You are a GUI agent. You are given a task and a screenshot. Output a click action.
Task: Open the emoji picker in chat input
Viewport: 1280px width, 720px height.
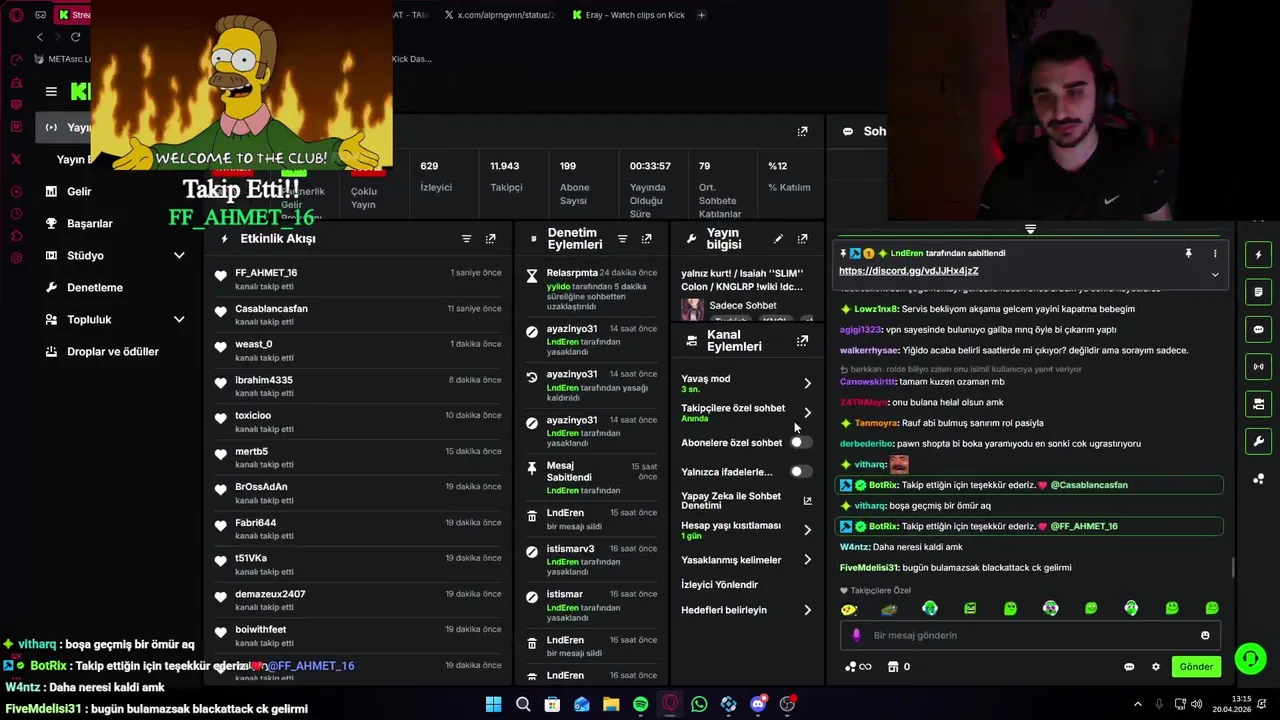click(x=1205, y=635)
